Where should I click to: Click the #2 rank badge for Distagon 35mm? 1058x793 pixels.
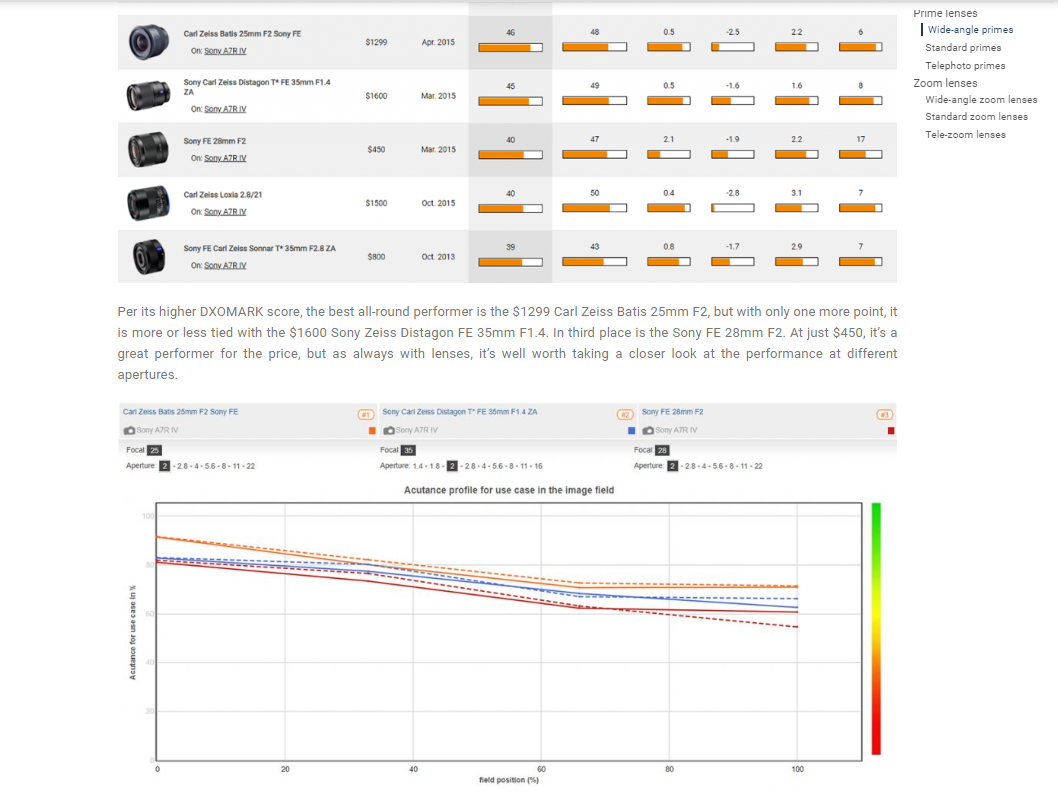625,414
